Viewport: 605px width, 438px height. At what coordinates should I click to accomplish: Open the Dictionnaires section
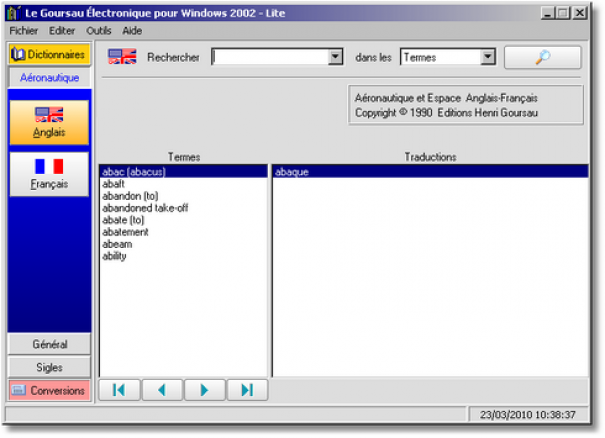pos(49,54)
